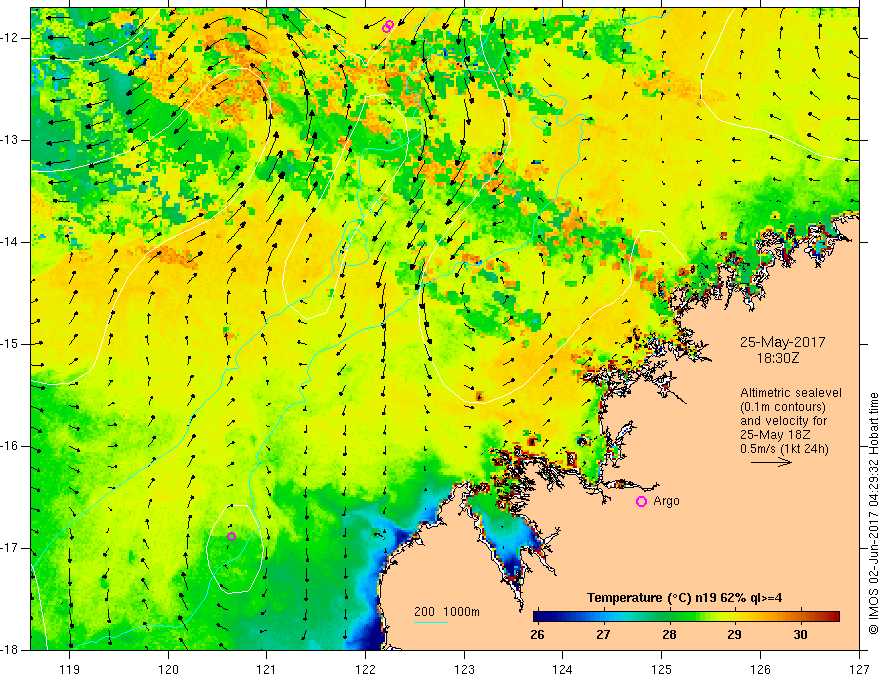Click the colorbar tick label 27
Screen dimensions: 880x680
(603, 635)
